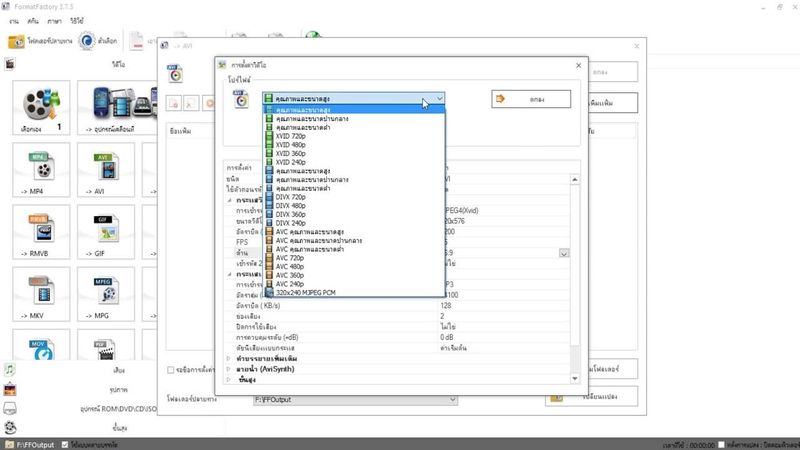Click the faded red document toolbar icon
Viewport: 800px width, 450px height.
(x=136, y=41)
